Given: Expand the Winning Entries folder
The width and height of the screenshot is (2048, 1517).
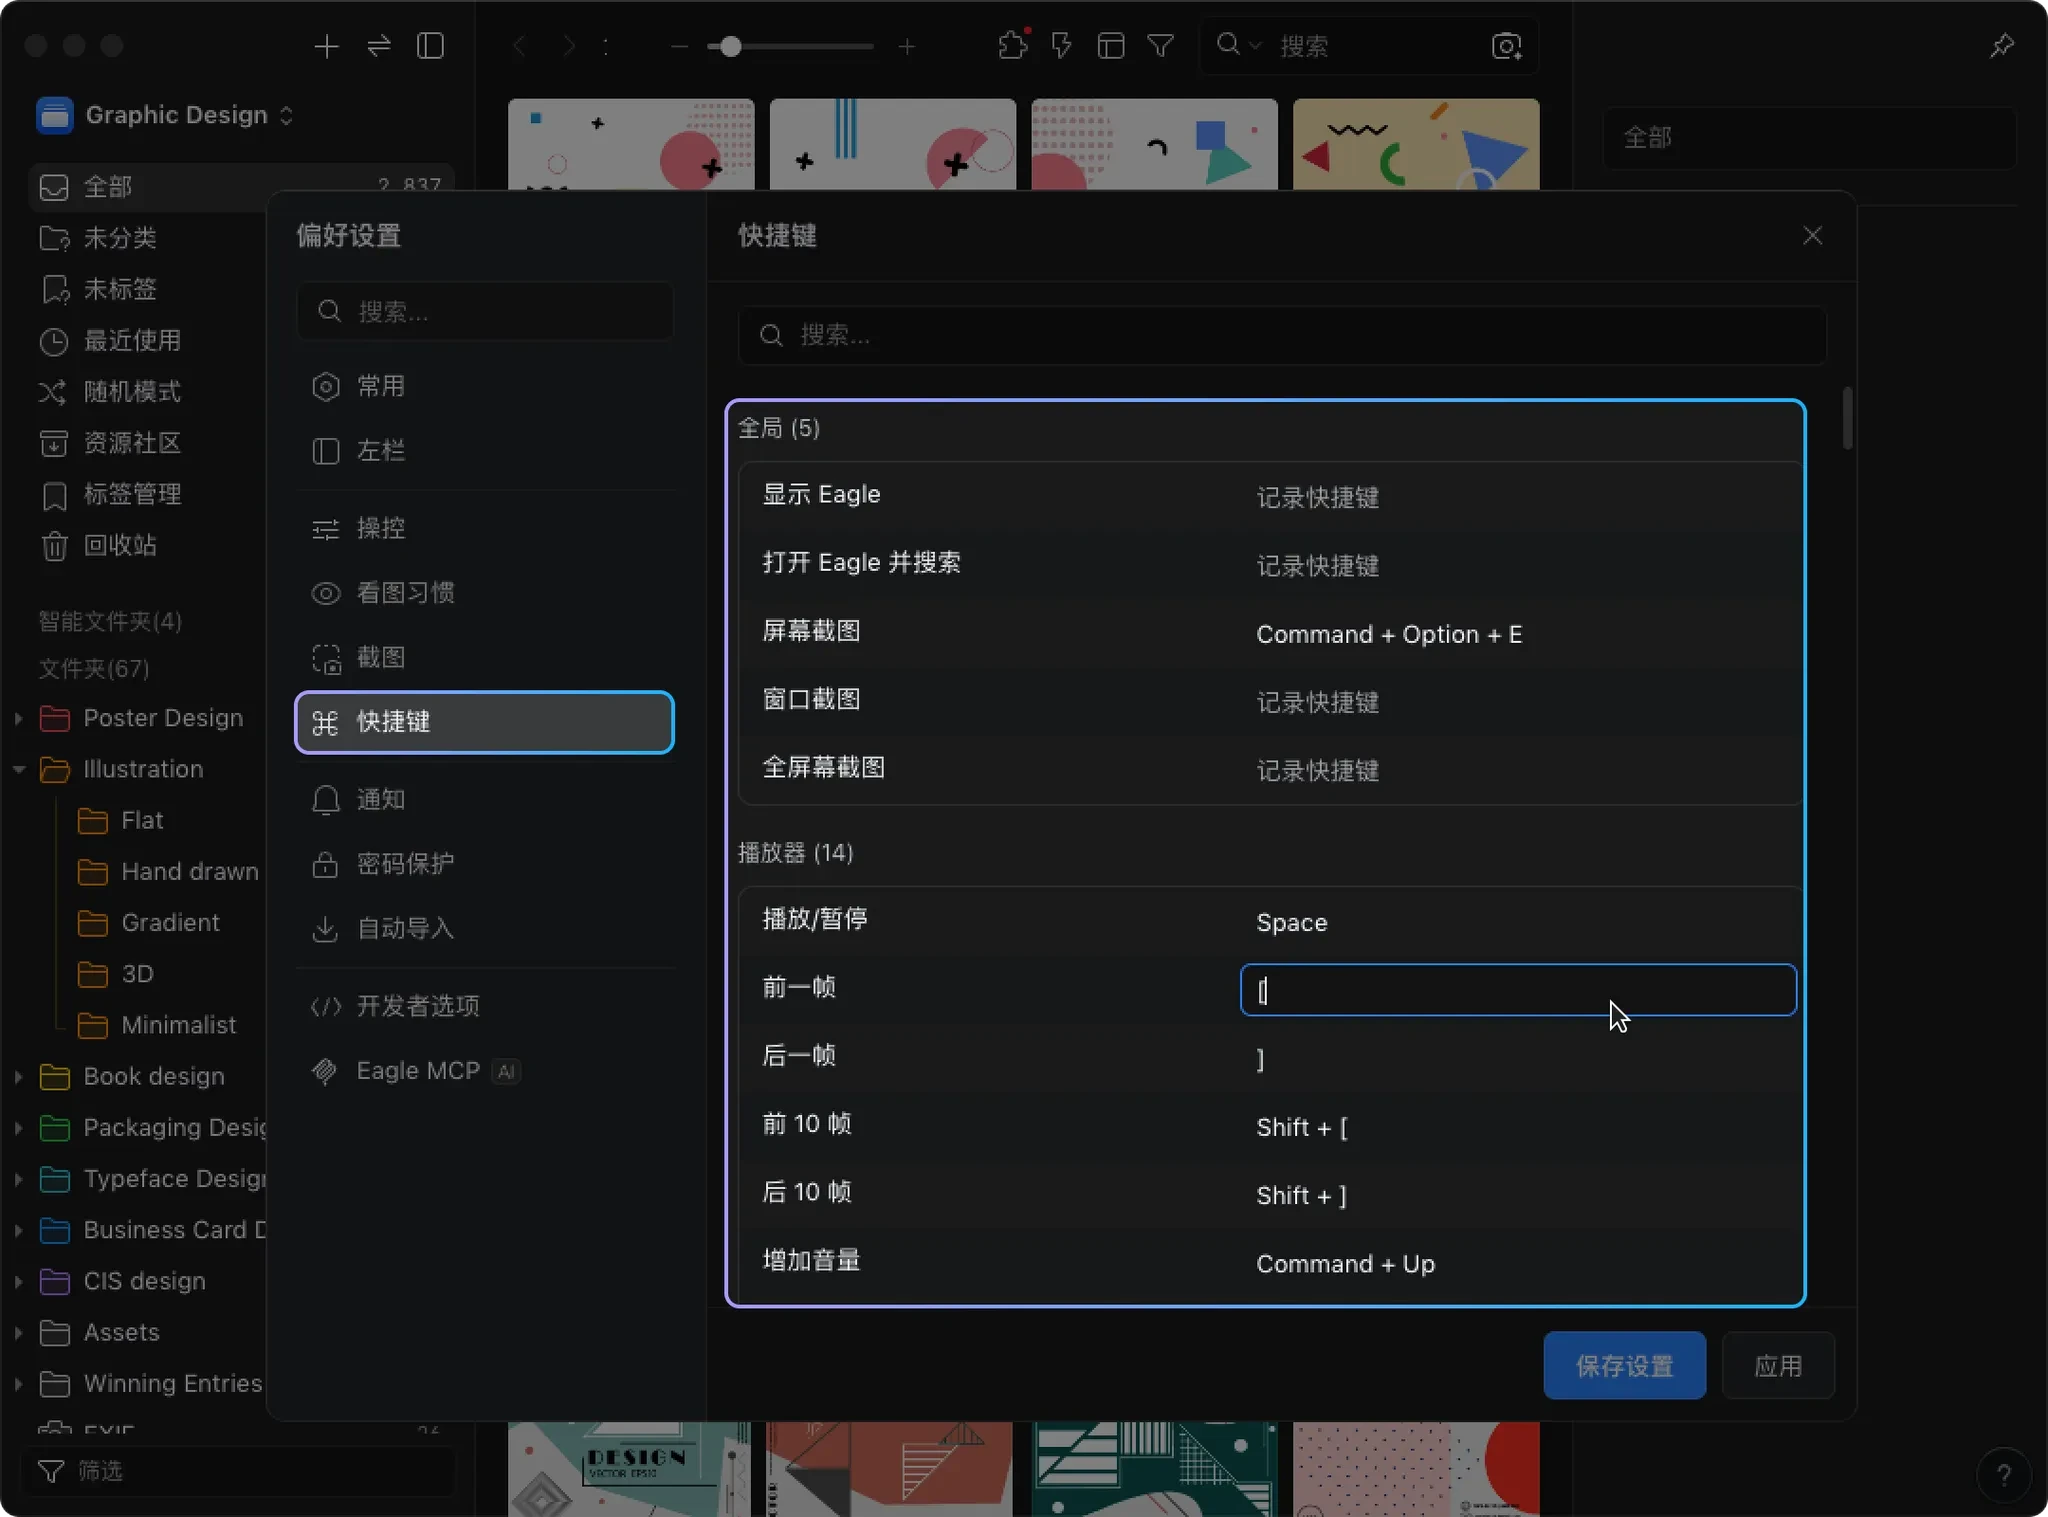Looking at the screenshot, I should pos(18,1383).
